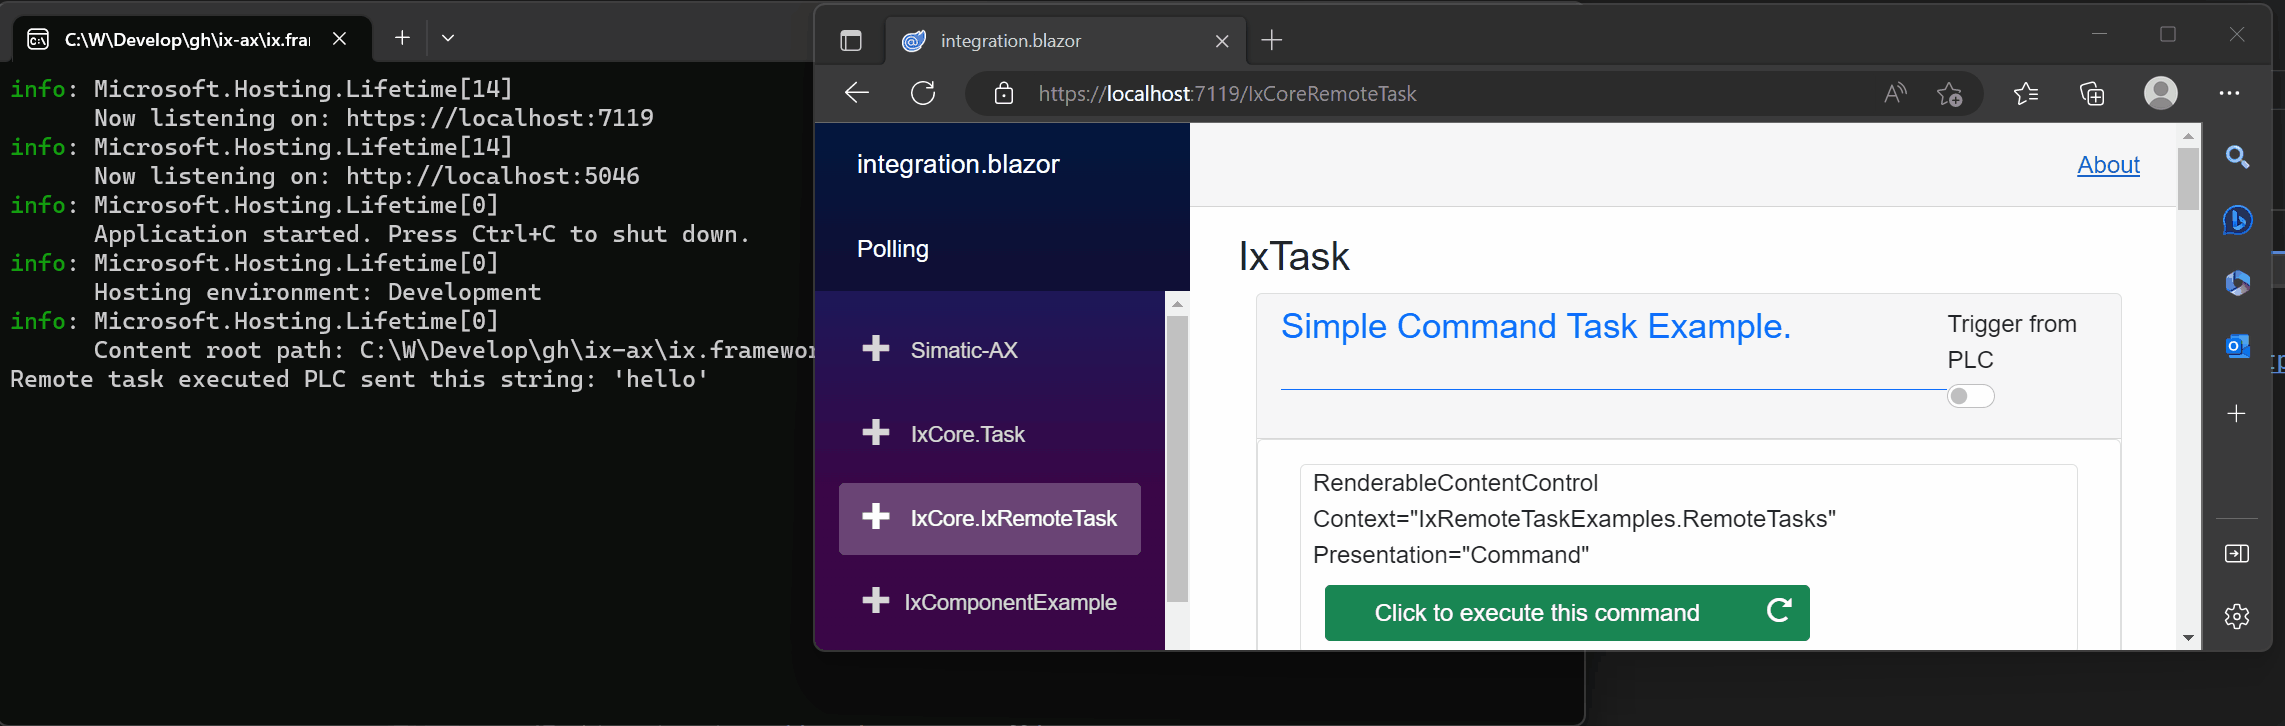2285x726 pixels.
Task: Click the https://localhost:7119 terminal text
Action: [x=500, y=118]
